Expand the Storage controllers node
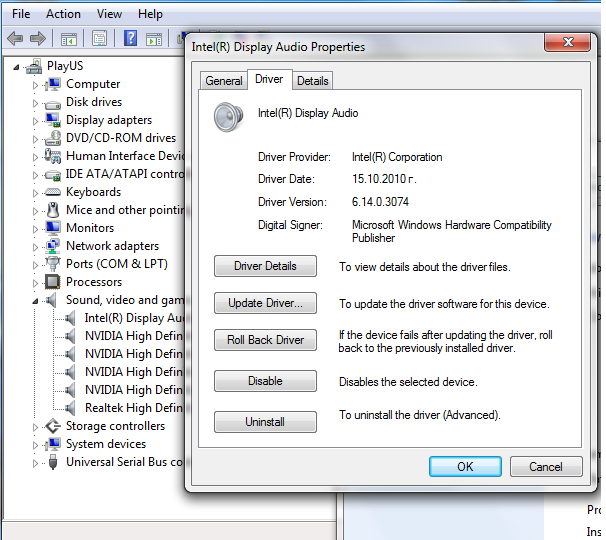Viewport: 606px width, 540px height. (35, 427)
